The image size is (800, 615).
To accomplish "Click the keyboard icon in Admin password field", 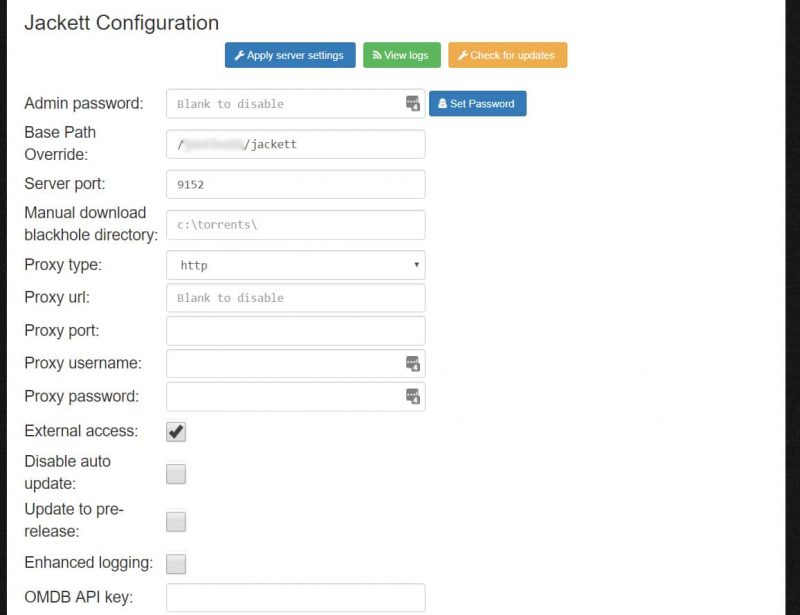I will (x=412, y=103).
